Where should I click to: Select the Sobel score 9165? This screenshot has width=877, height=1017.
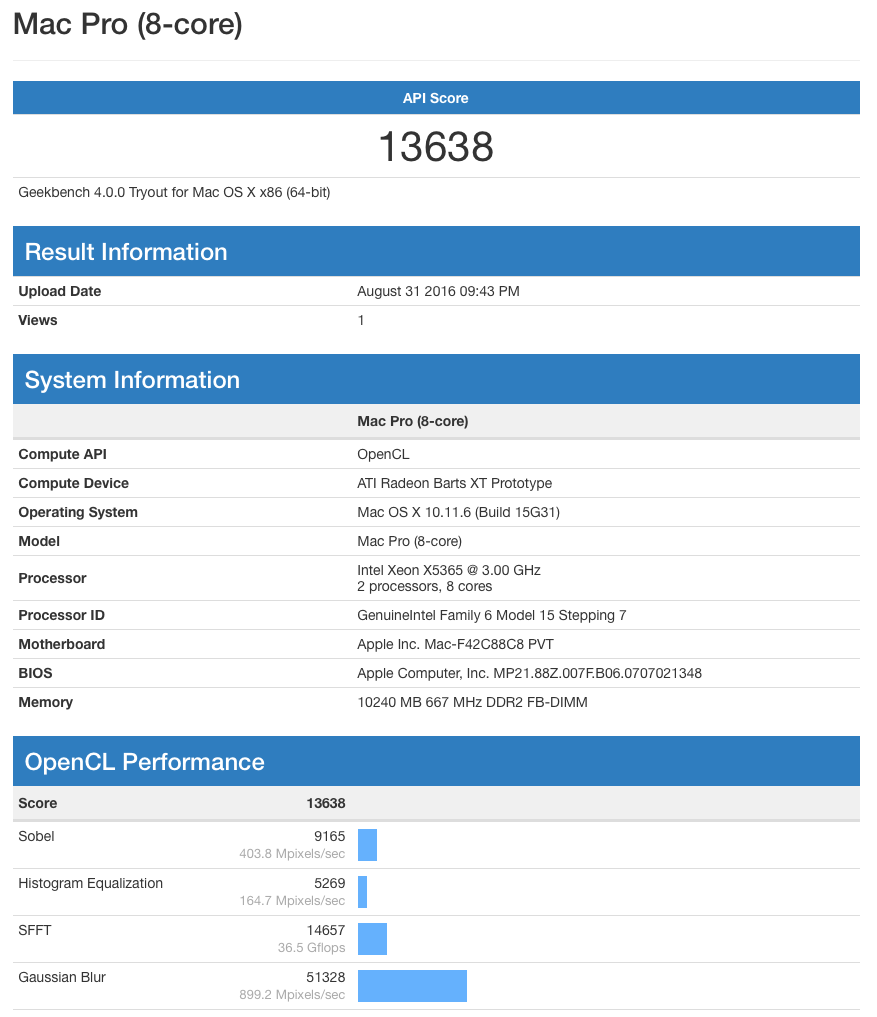pos(330,837)
